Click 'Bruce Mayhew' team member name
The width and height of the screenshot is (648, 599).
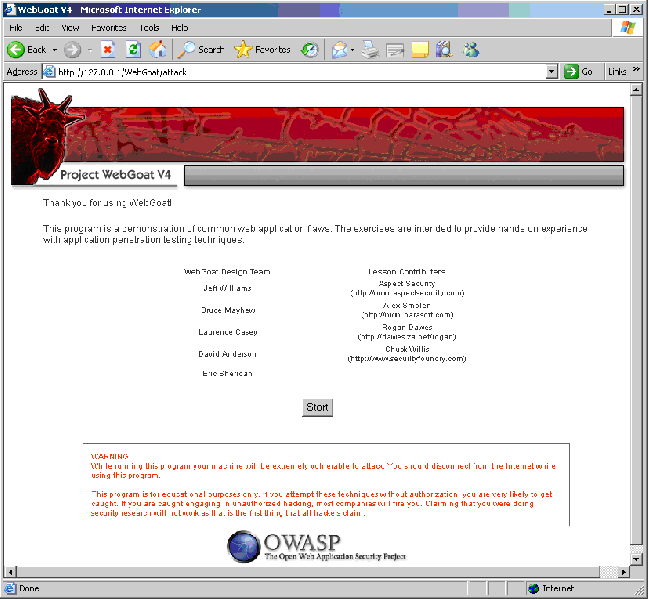(228, 310)
